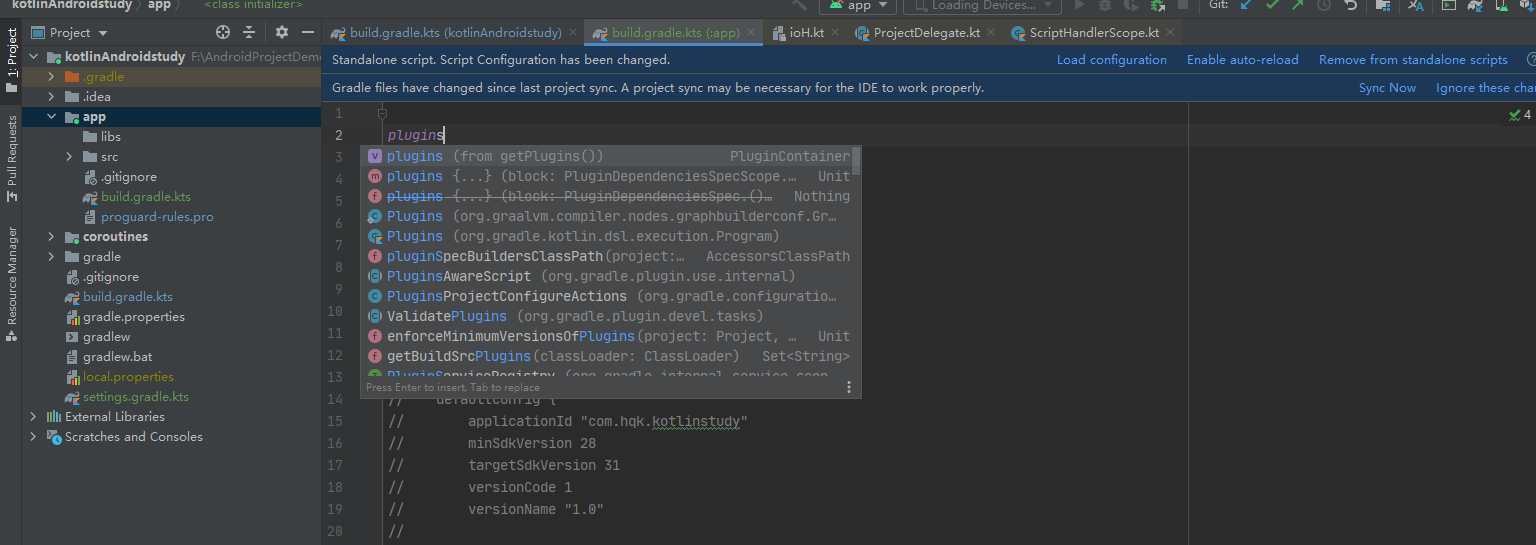This screenshot has height=545, width=1536.
Task: Click the <class initializer> breadcrumb
Action: 253,5
